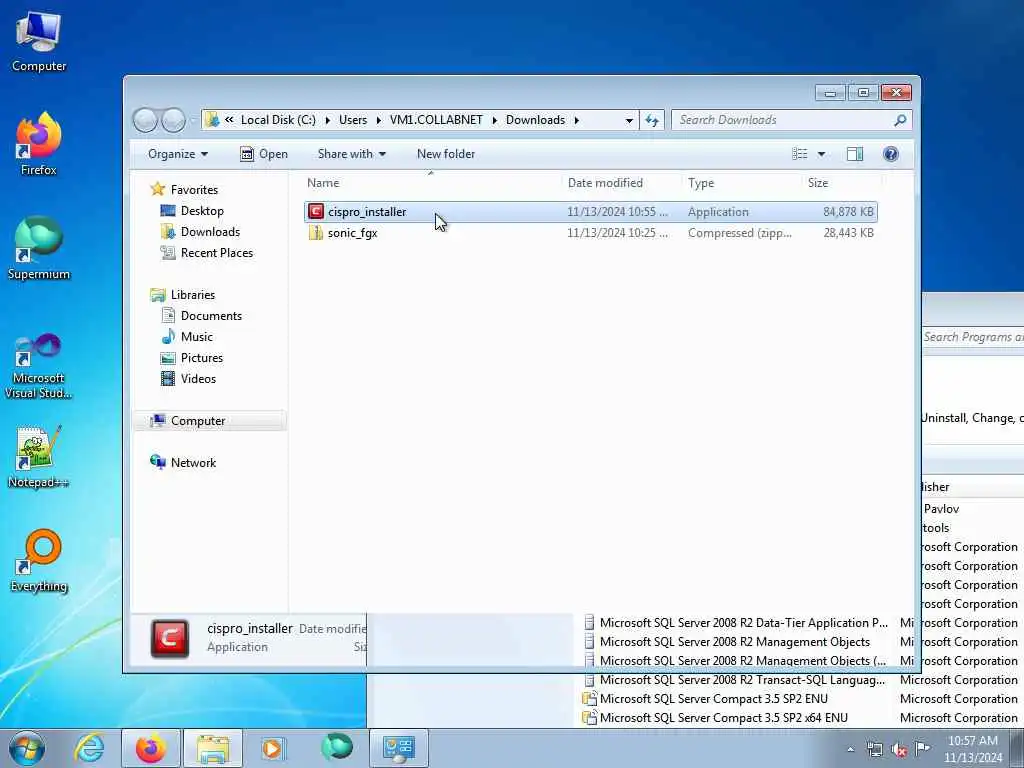Sort files by the Type column
This screenshot has width=1024, height=768.
(741, 183)
